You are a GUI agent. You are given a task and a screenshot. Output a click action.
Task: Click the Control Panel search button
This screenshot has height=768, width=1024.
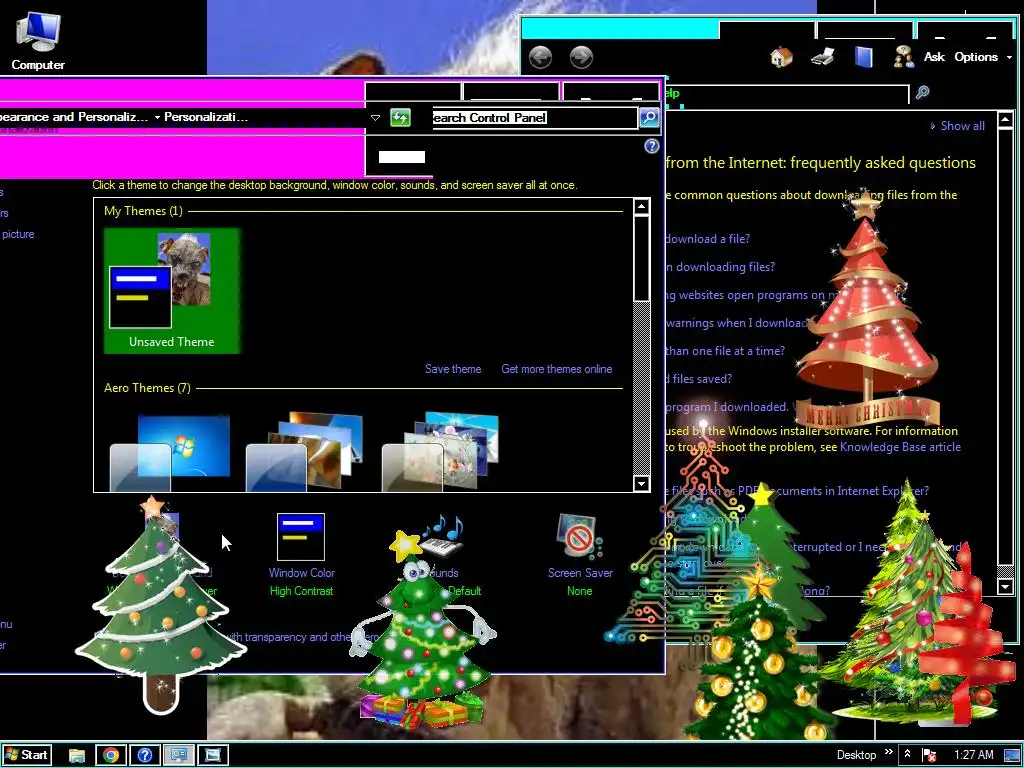click(648, 118)
